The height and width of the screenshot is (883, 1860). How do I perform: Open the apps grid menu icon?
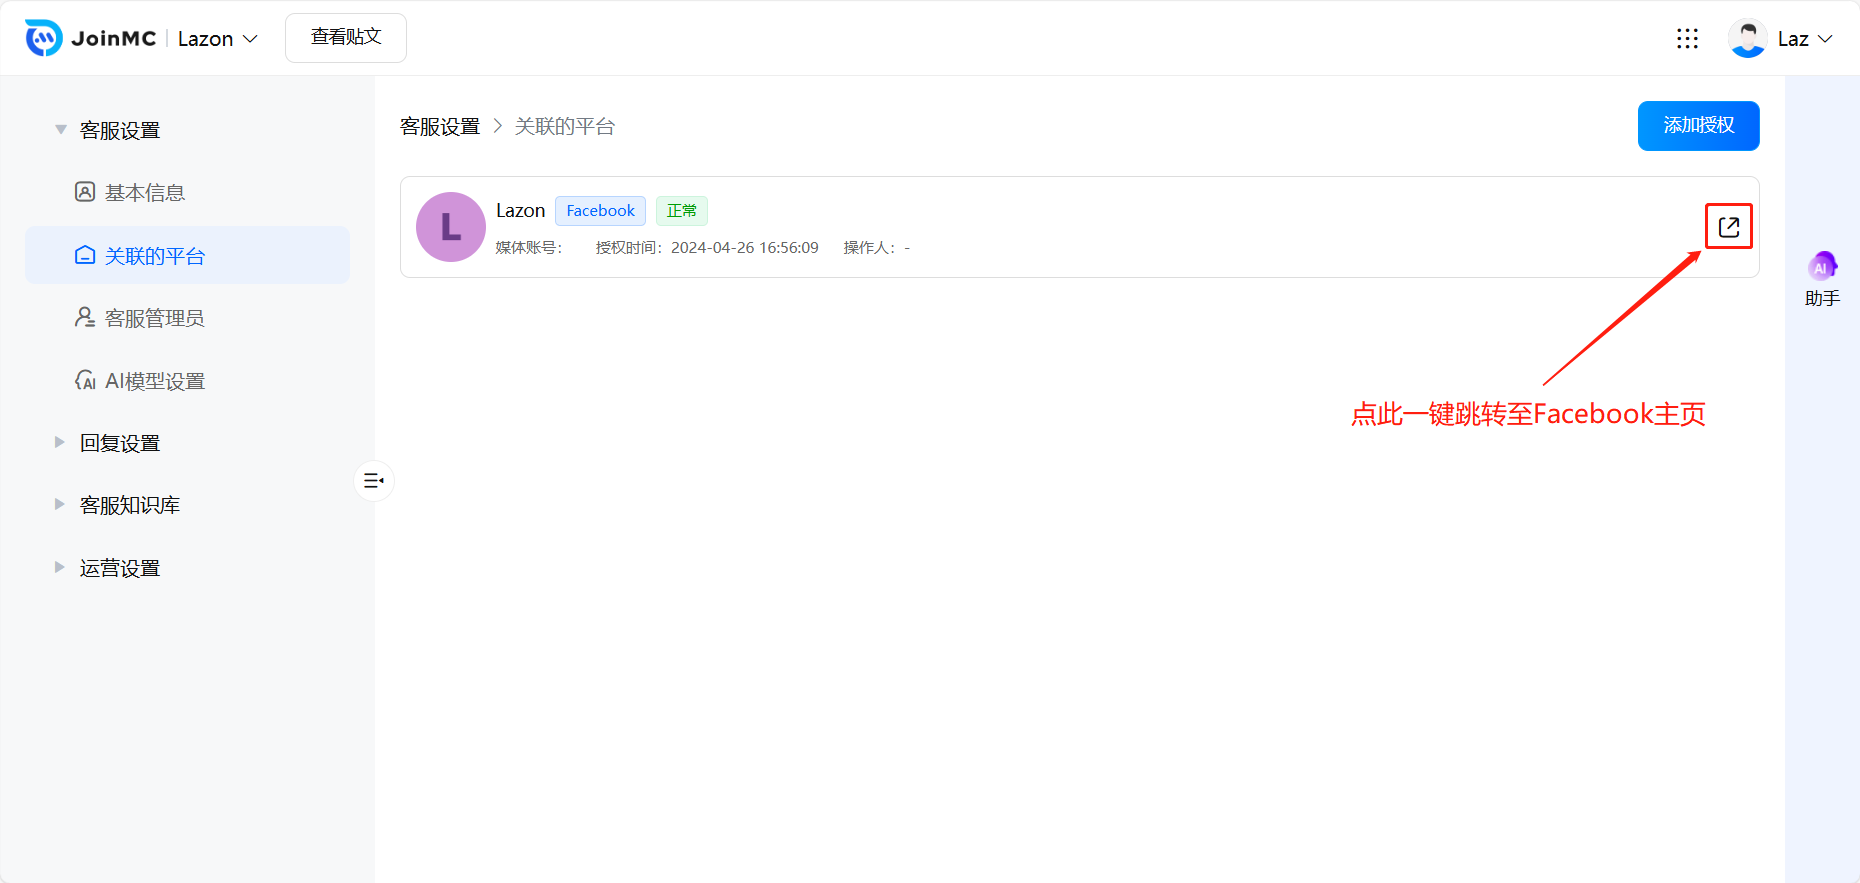[x=1687, y=38]
